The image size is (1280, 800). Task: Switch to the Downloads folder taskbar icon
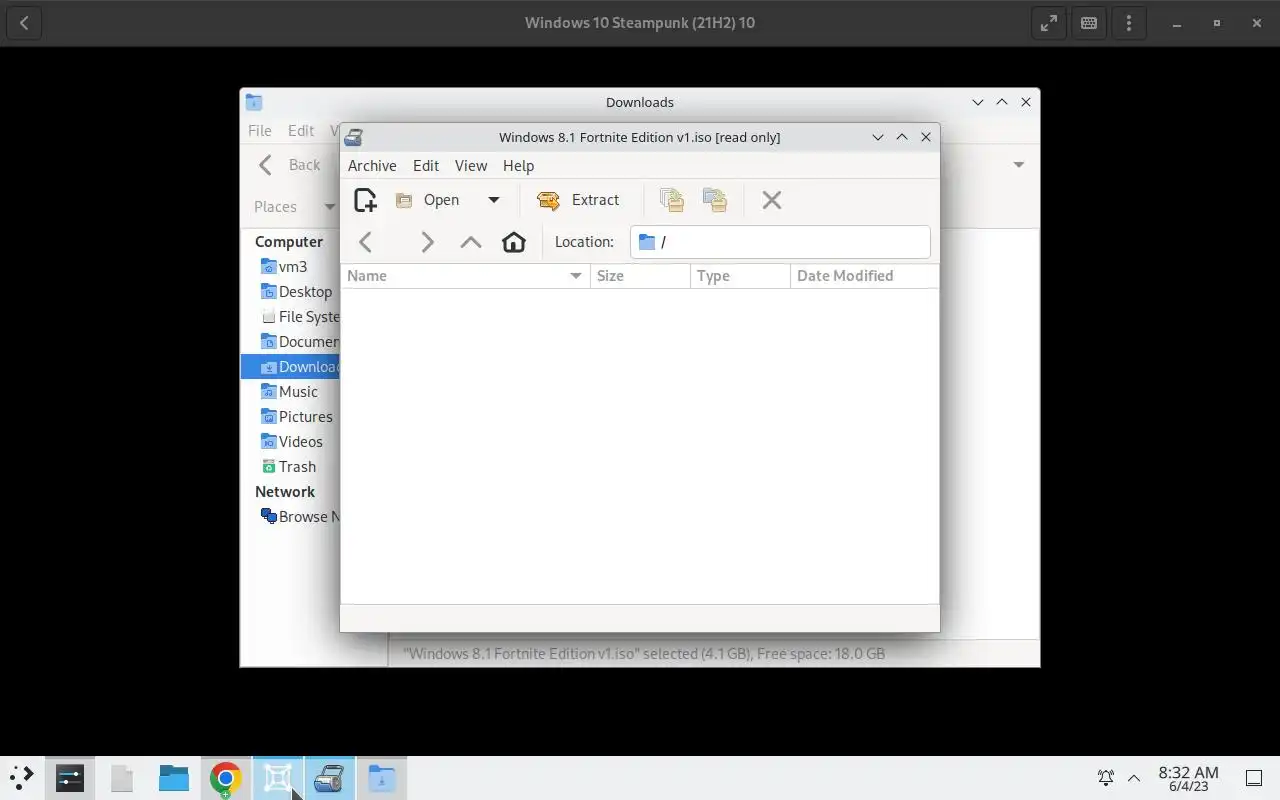tap(382, 778)
